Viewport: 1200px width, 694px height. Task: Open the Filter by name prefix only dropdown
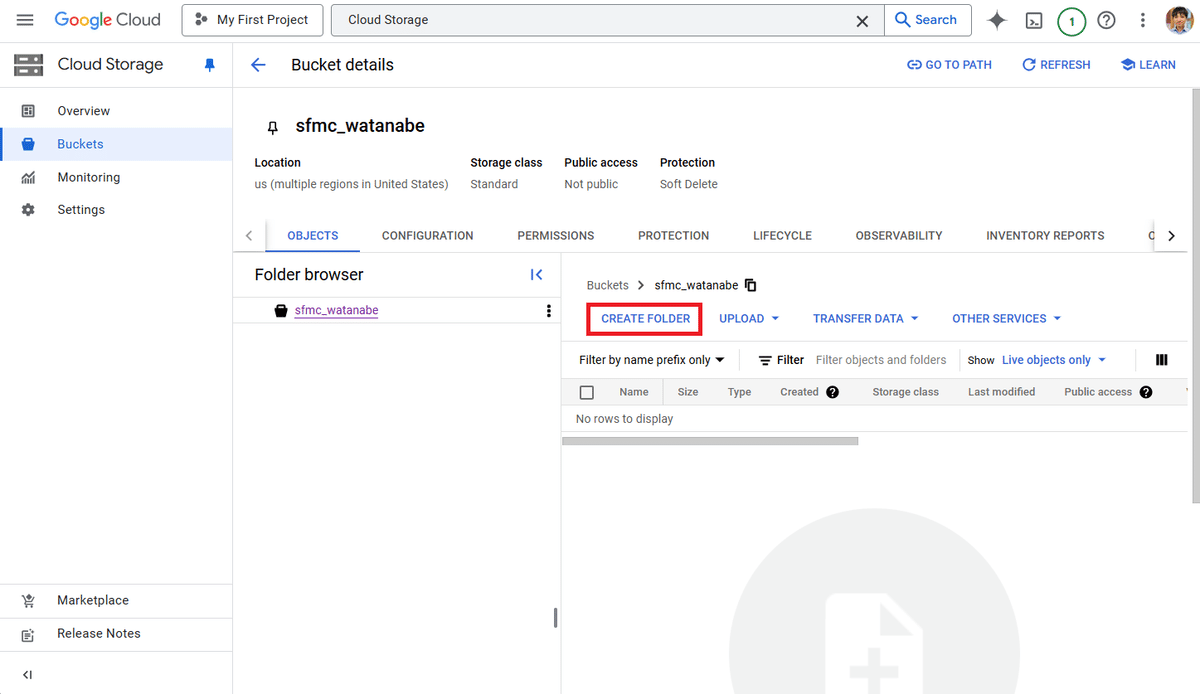[652, 360]
